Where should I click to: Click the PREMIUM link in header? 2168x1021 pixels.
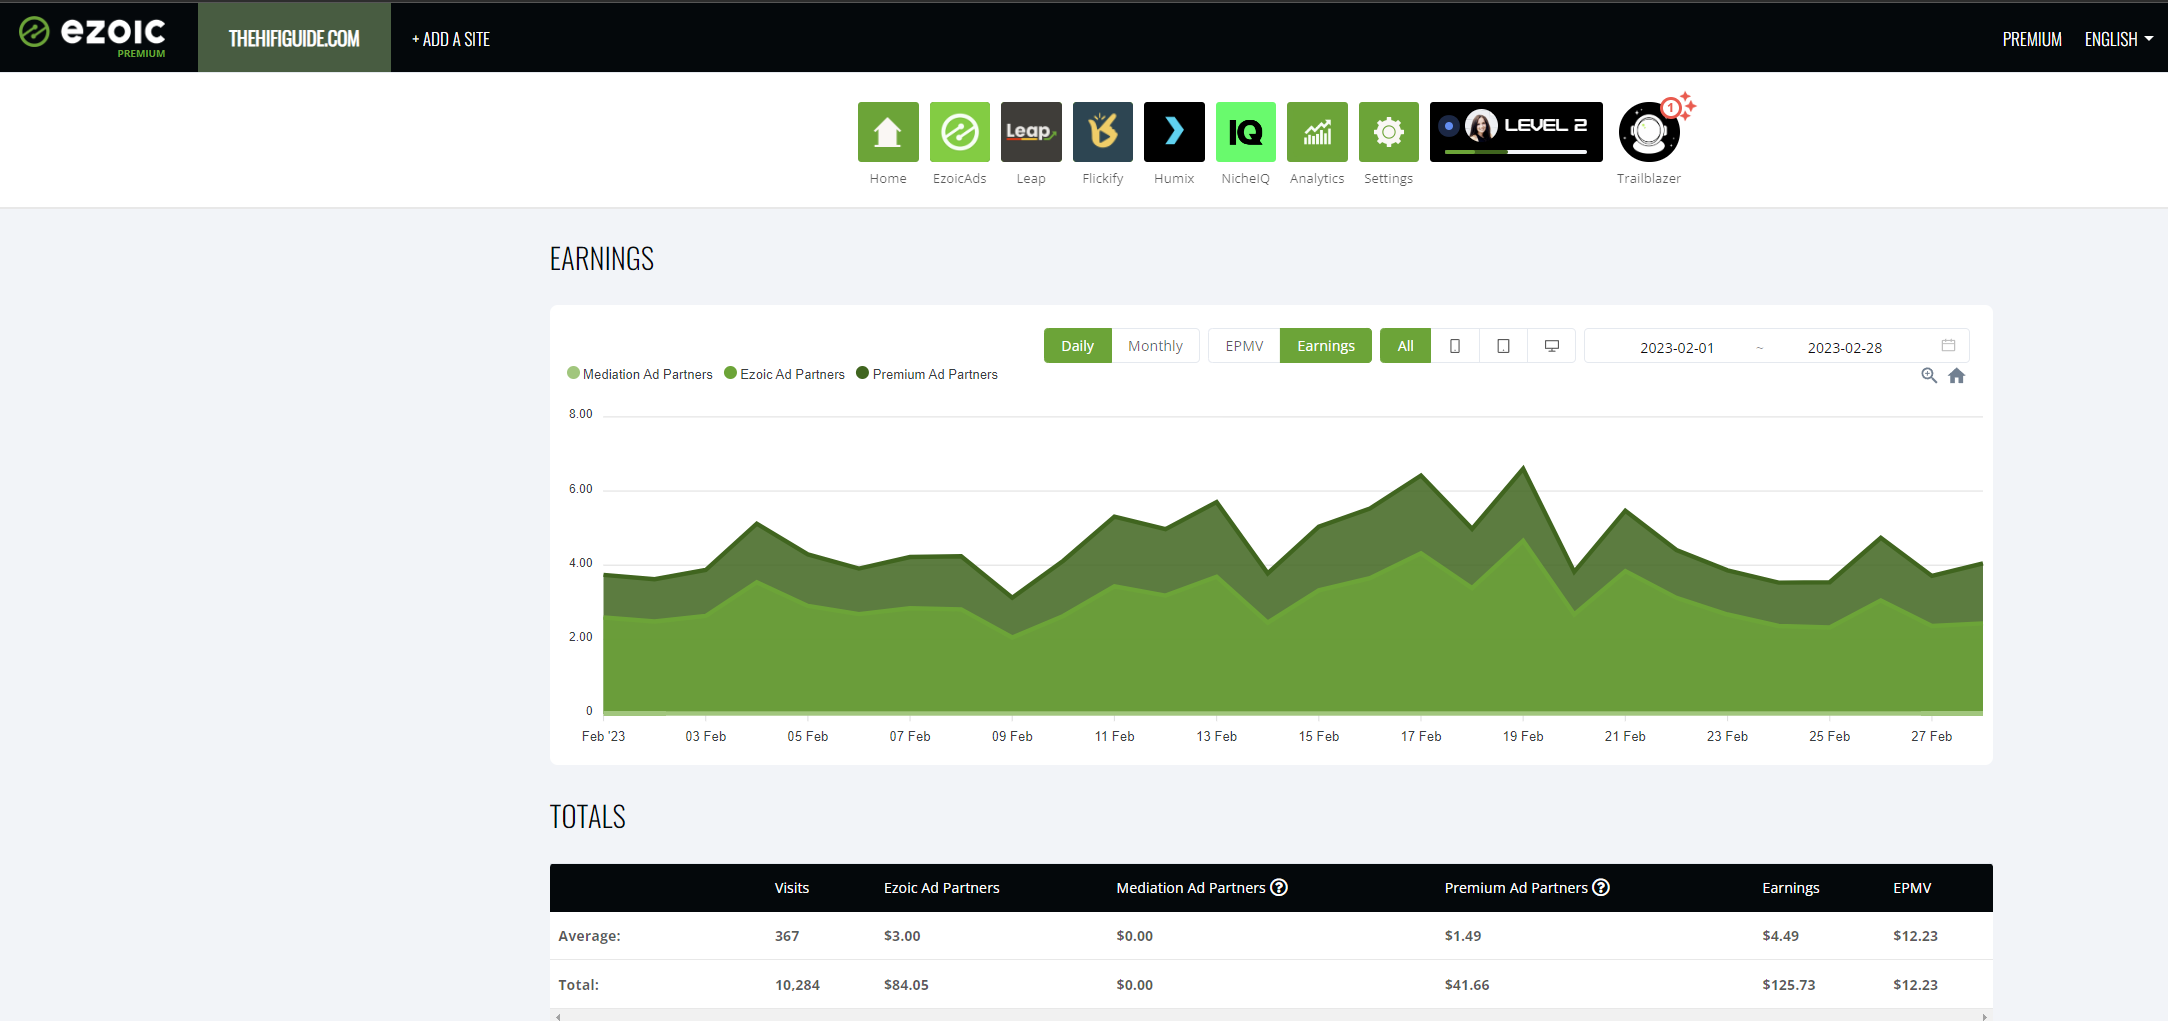tap(2032, 39)
